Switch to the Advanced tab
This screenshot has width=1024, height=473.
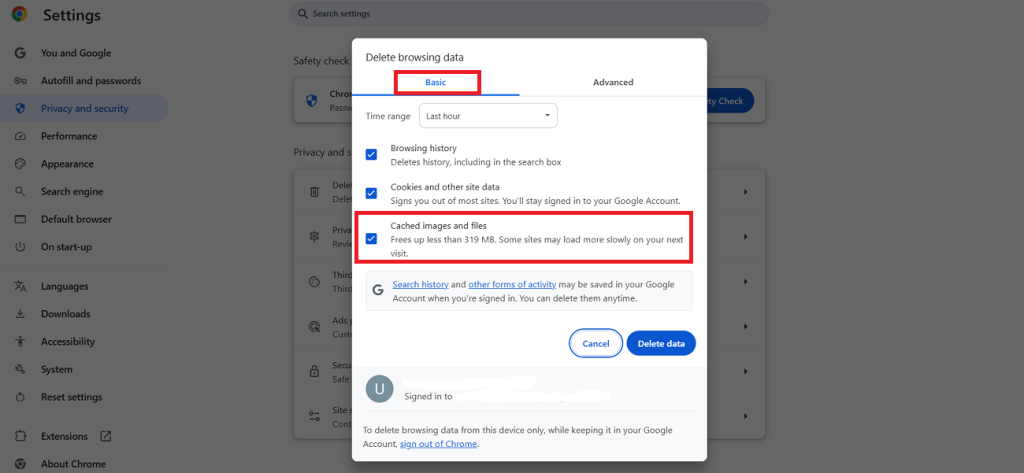point(612,82)
